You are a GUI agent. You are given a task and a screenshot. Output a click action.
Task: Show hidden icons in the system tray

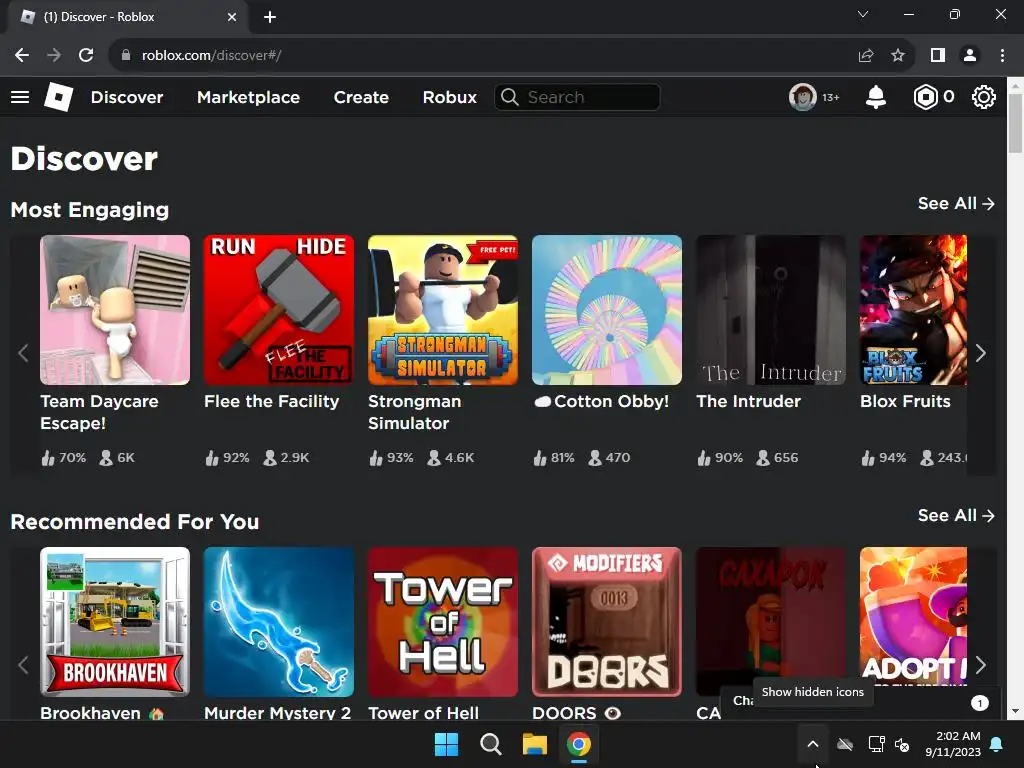812,744
